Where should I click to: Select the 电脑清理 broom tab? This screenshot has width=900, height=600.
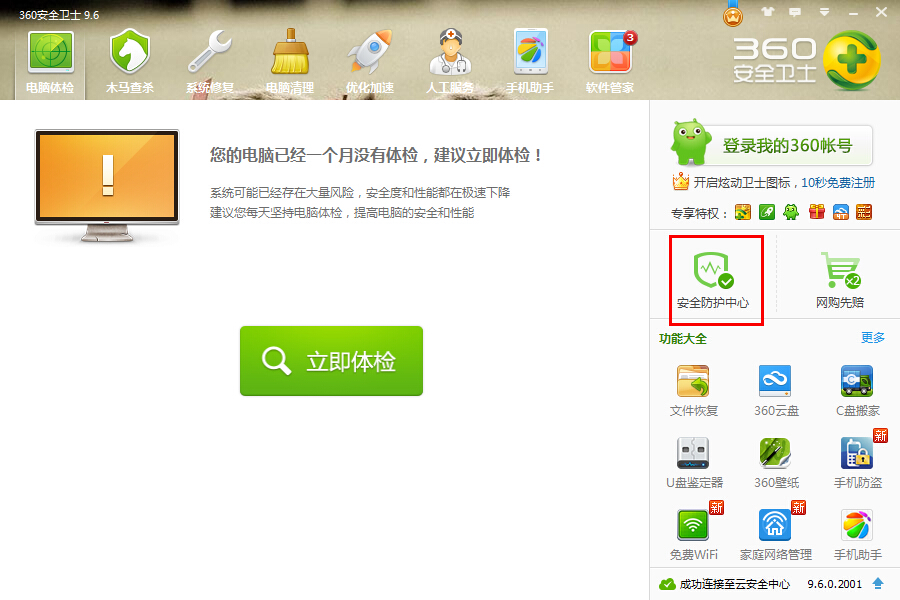click(290, 63)
